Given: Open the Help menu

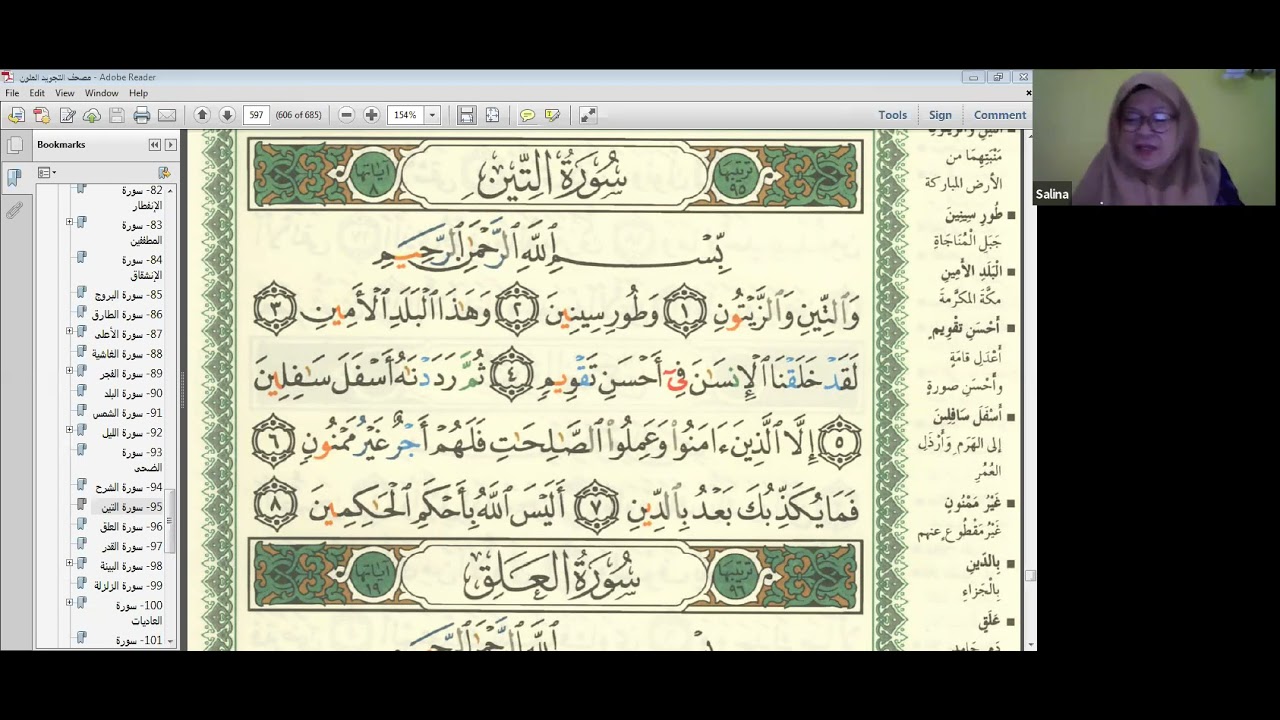Looking at the screenshot, I should pos(138,93).
